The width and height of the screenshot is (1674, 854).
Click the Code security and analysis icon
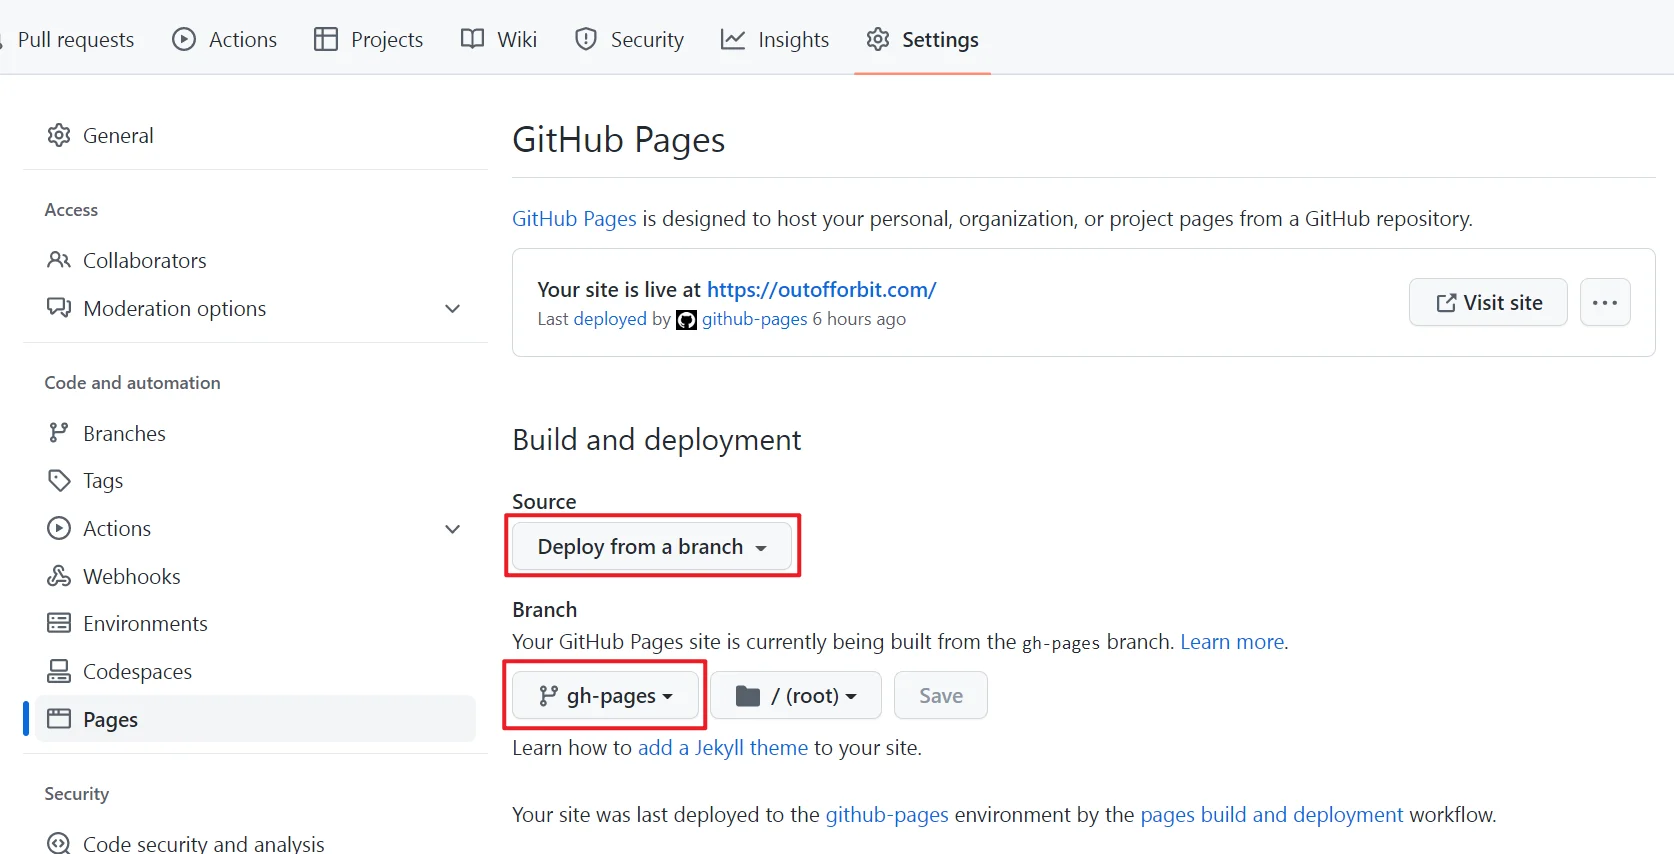pos(59,843)
